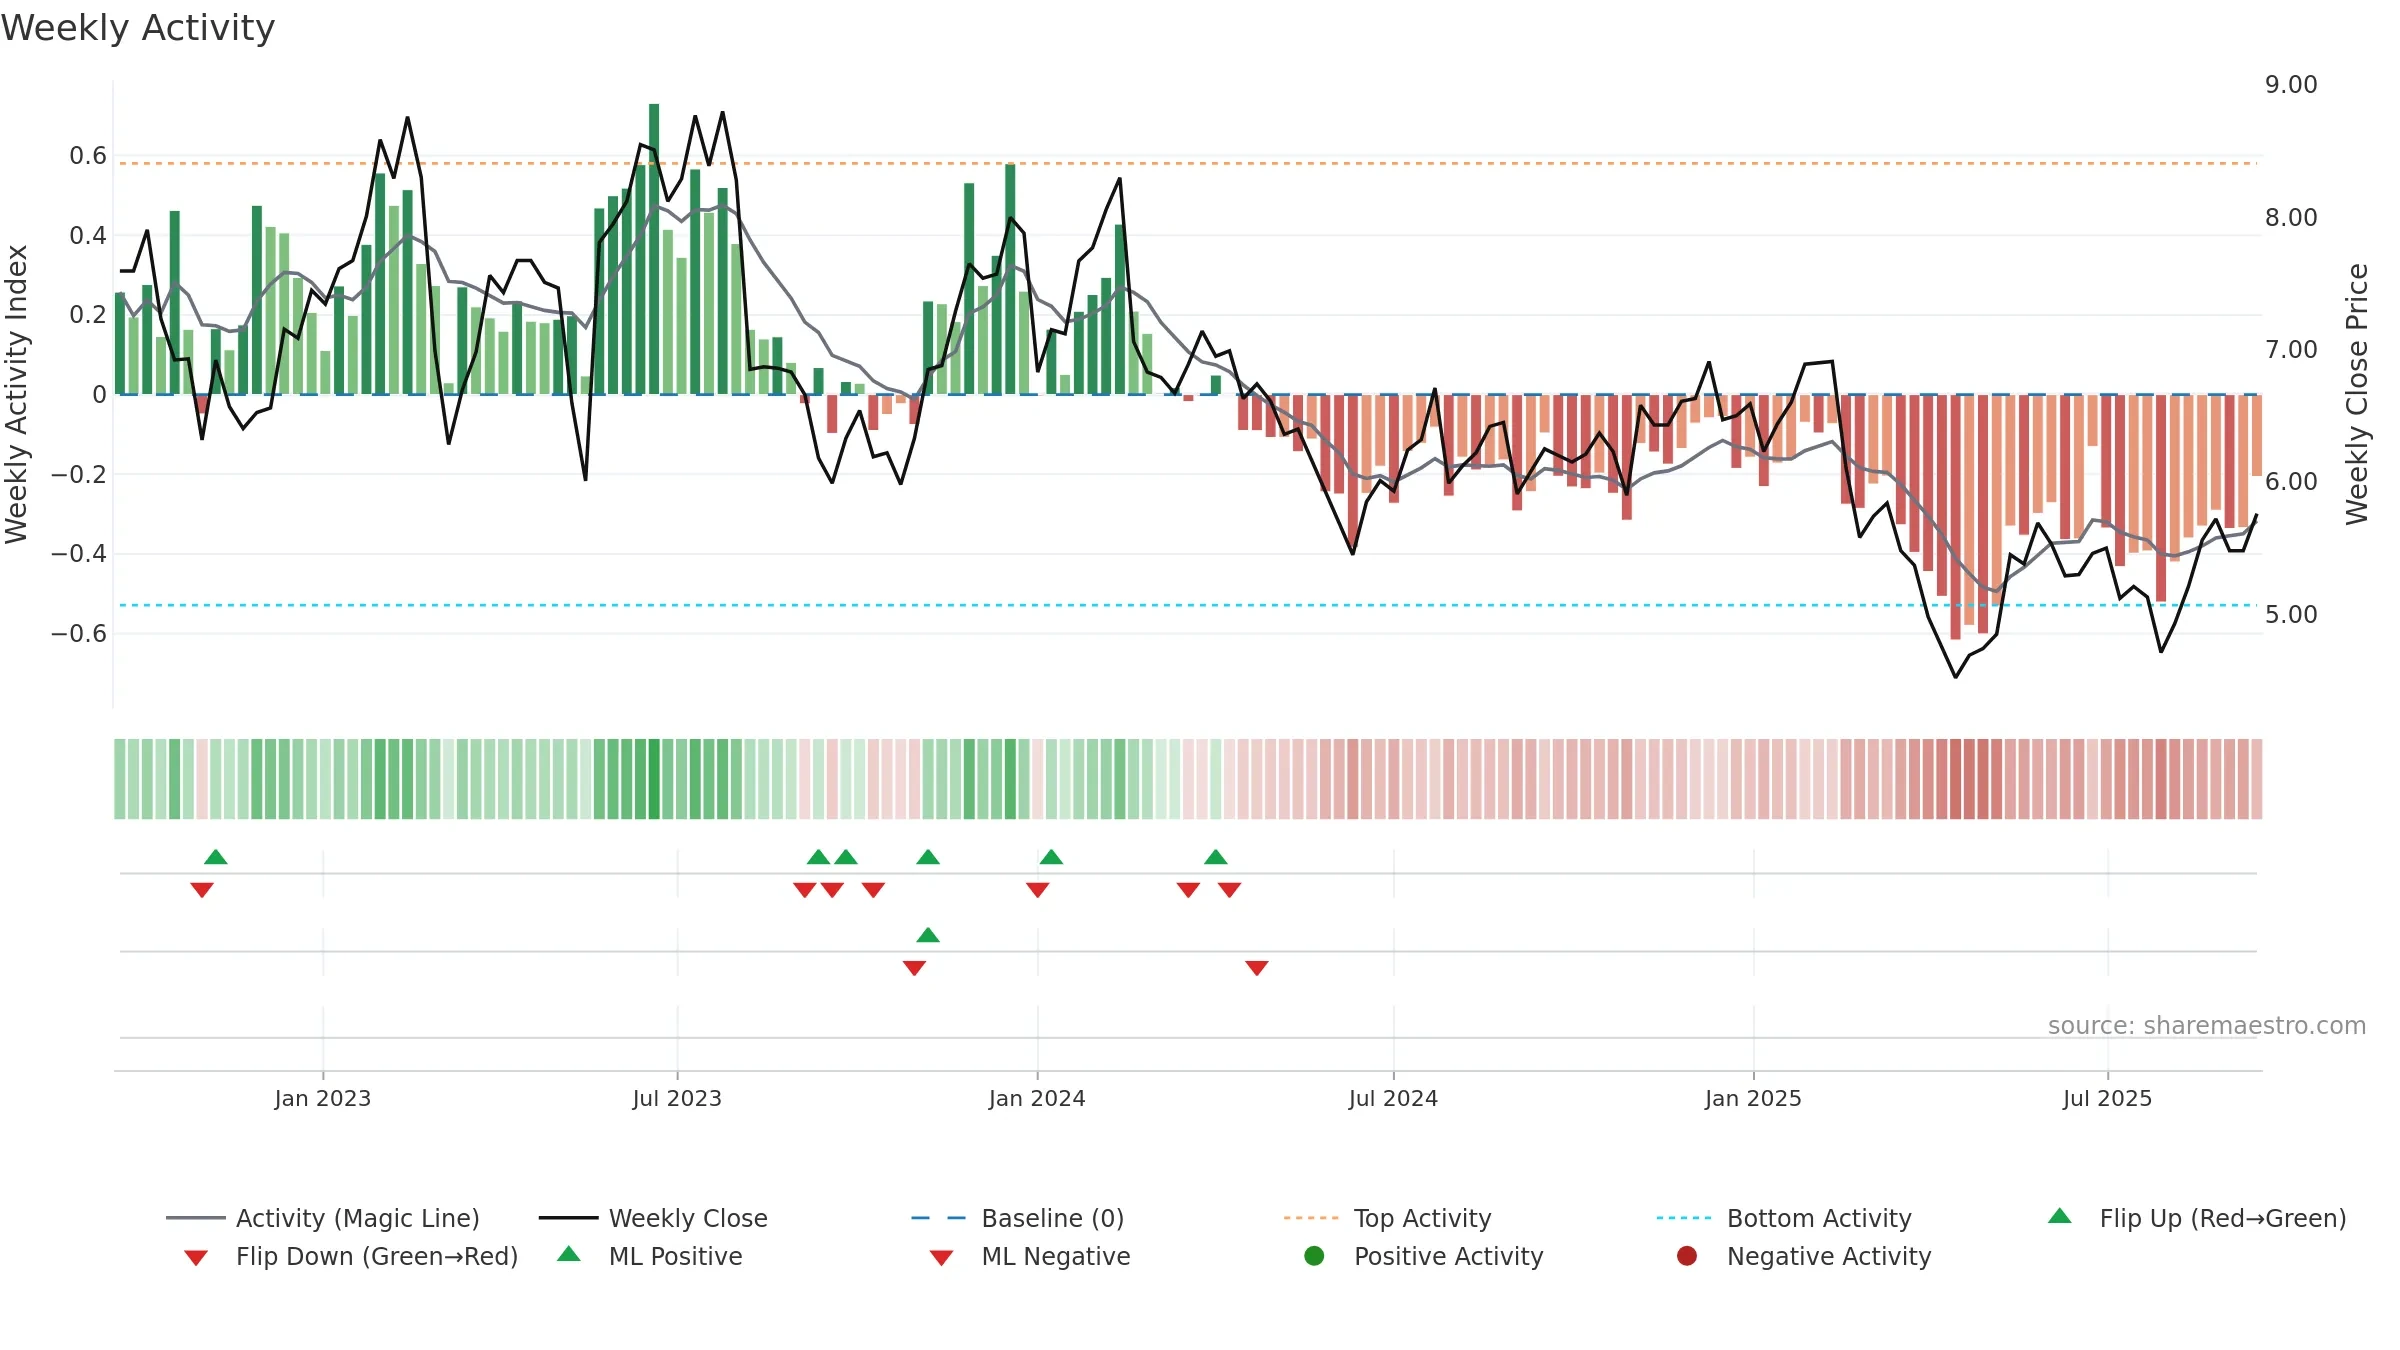2400x1350 pixels.
Task: Click the 'Jul 2023' x-axis label
Action: coord(677,1098)
